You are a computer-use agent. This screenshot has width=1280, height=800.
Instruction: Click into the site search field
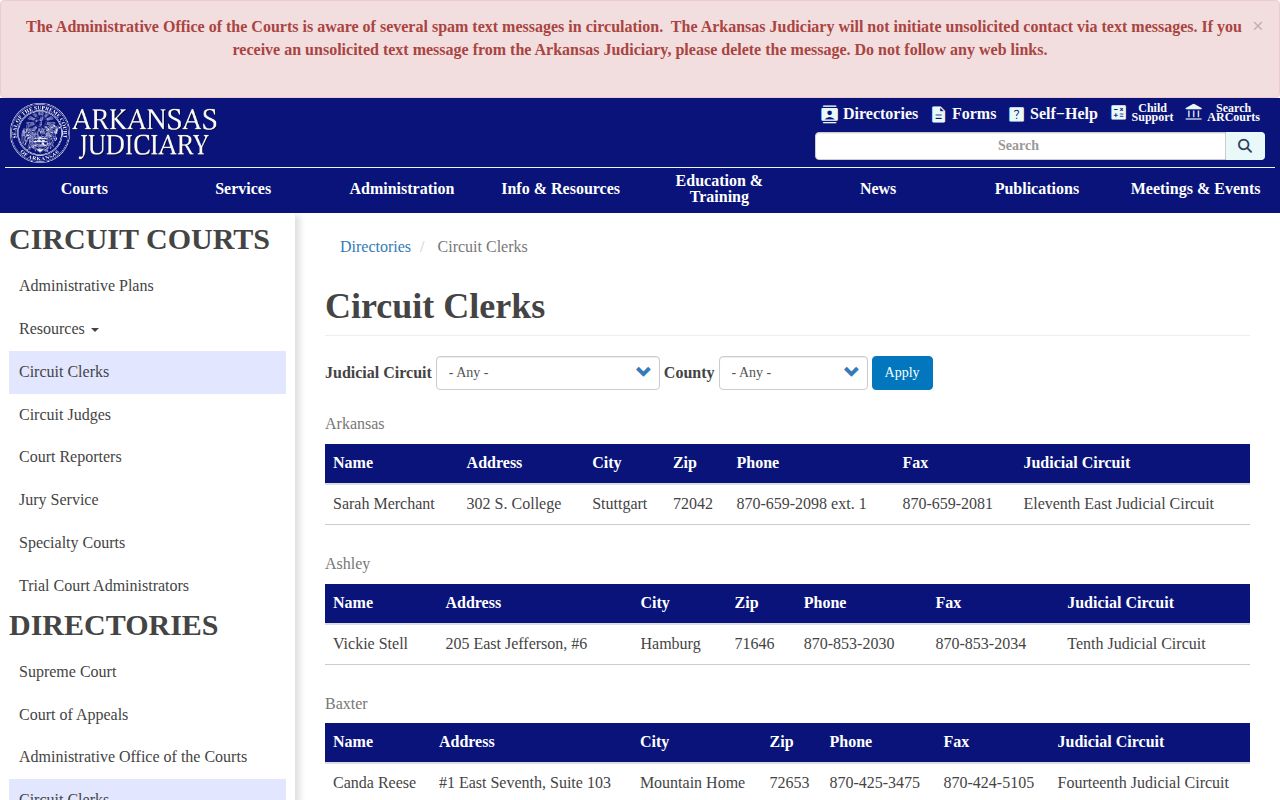[x=1020, y=146]
